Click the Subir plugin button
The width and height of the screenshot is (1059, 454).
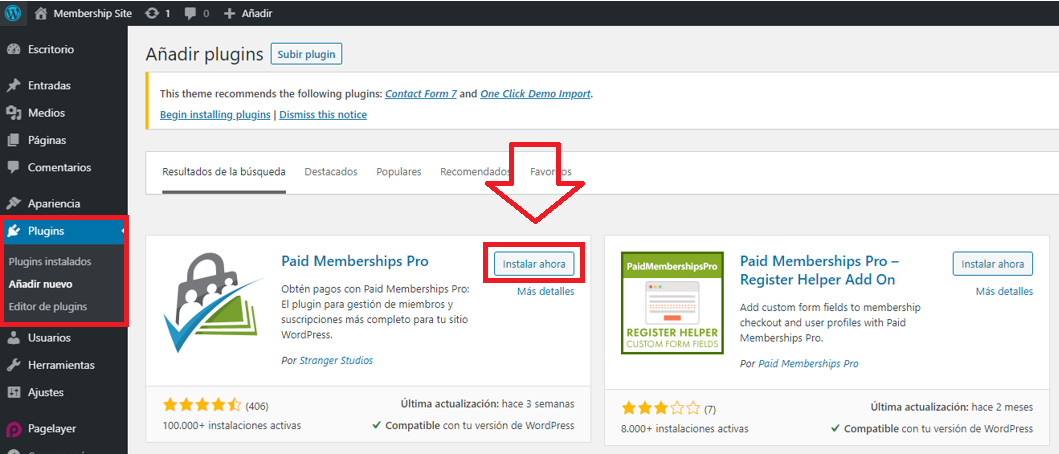306,54
